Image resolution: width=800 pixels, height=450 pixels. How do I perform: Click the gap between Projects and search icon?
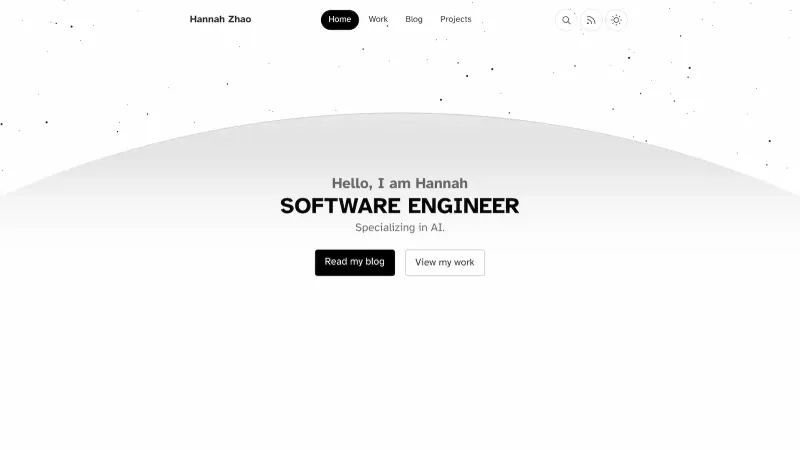515,20
